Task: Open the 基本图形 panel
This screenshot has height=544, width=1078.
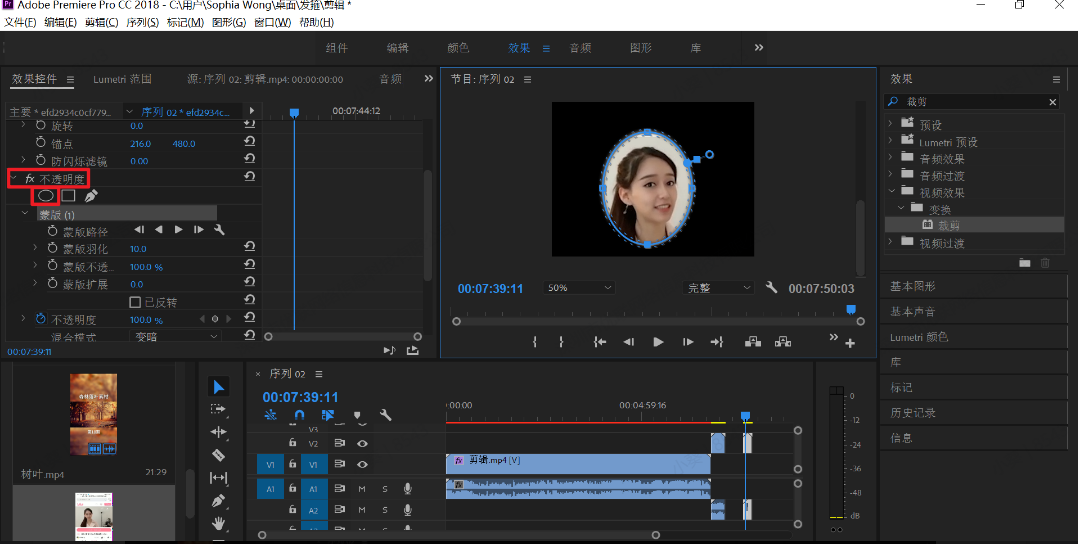Action: pos(913,287)
